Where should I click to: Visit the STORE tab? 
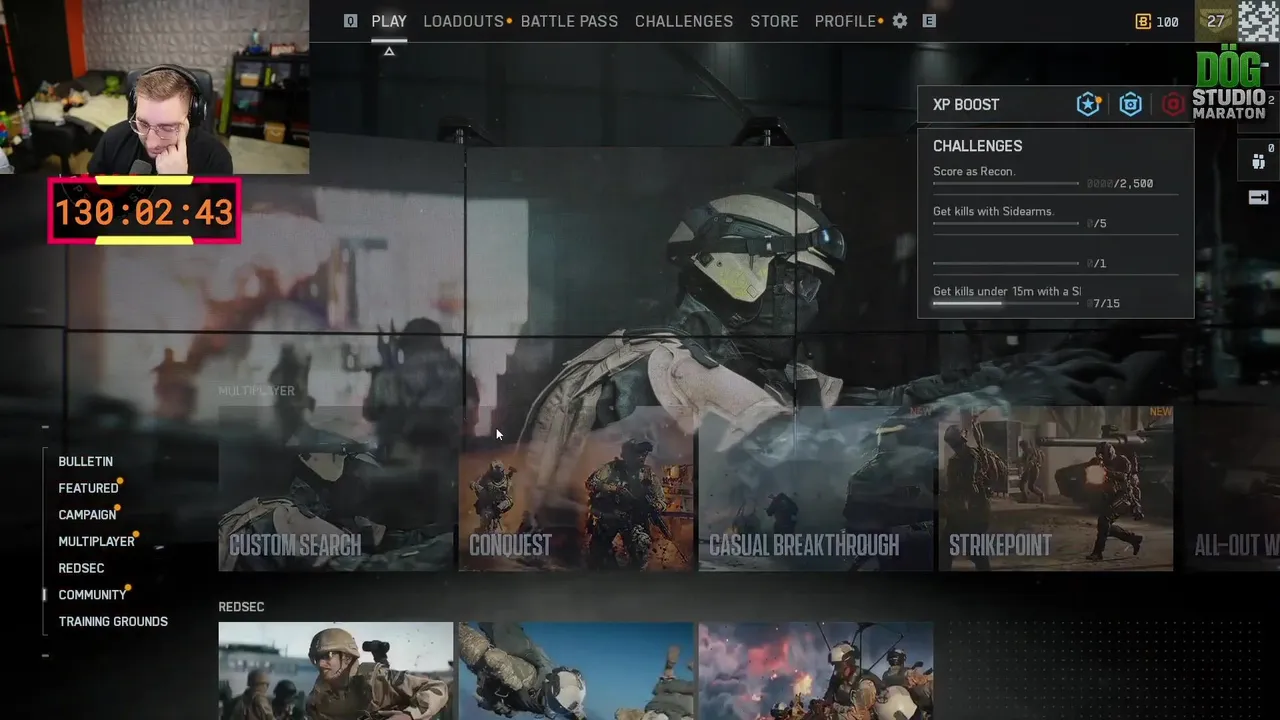[774, 21]
